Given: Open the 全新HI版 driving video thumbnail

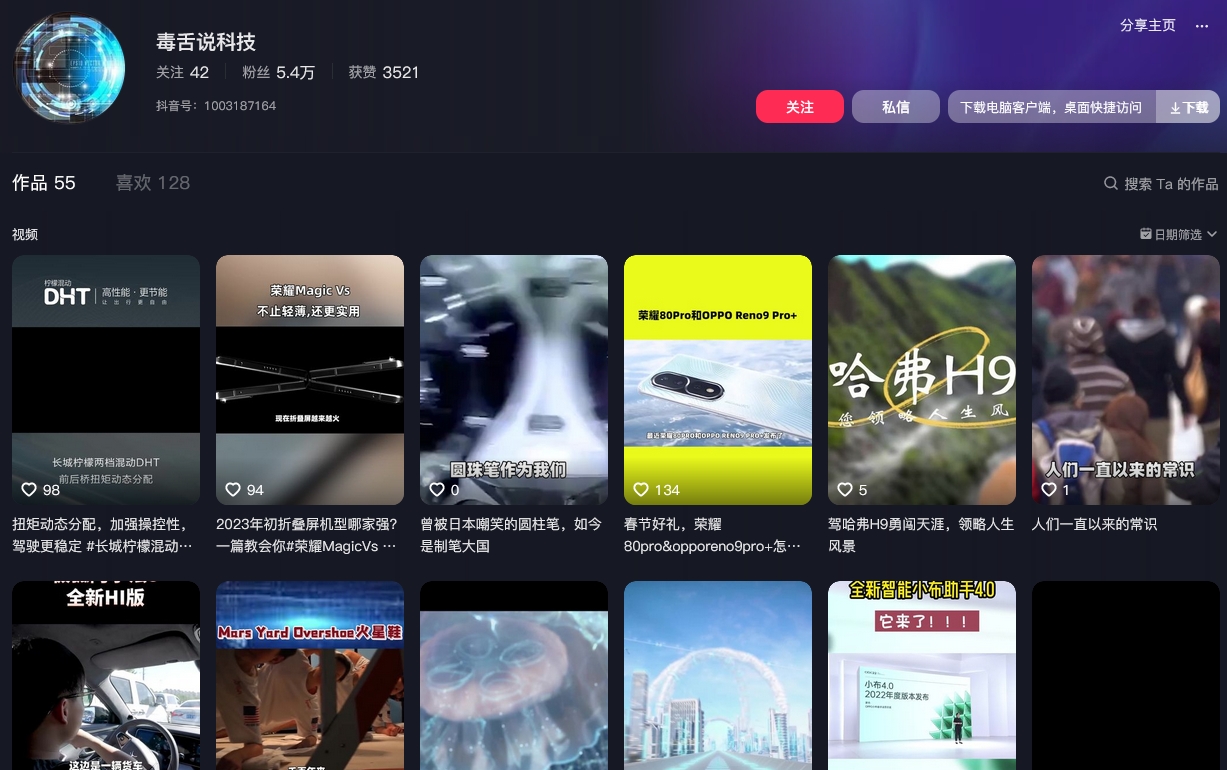Looking at the screenshot, I should (x=106, y=675).
